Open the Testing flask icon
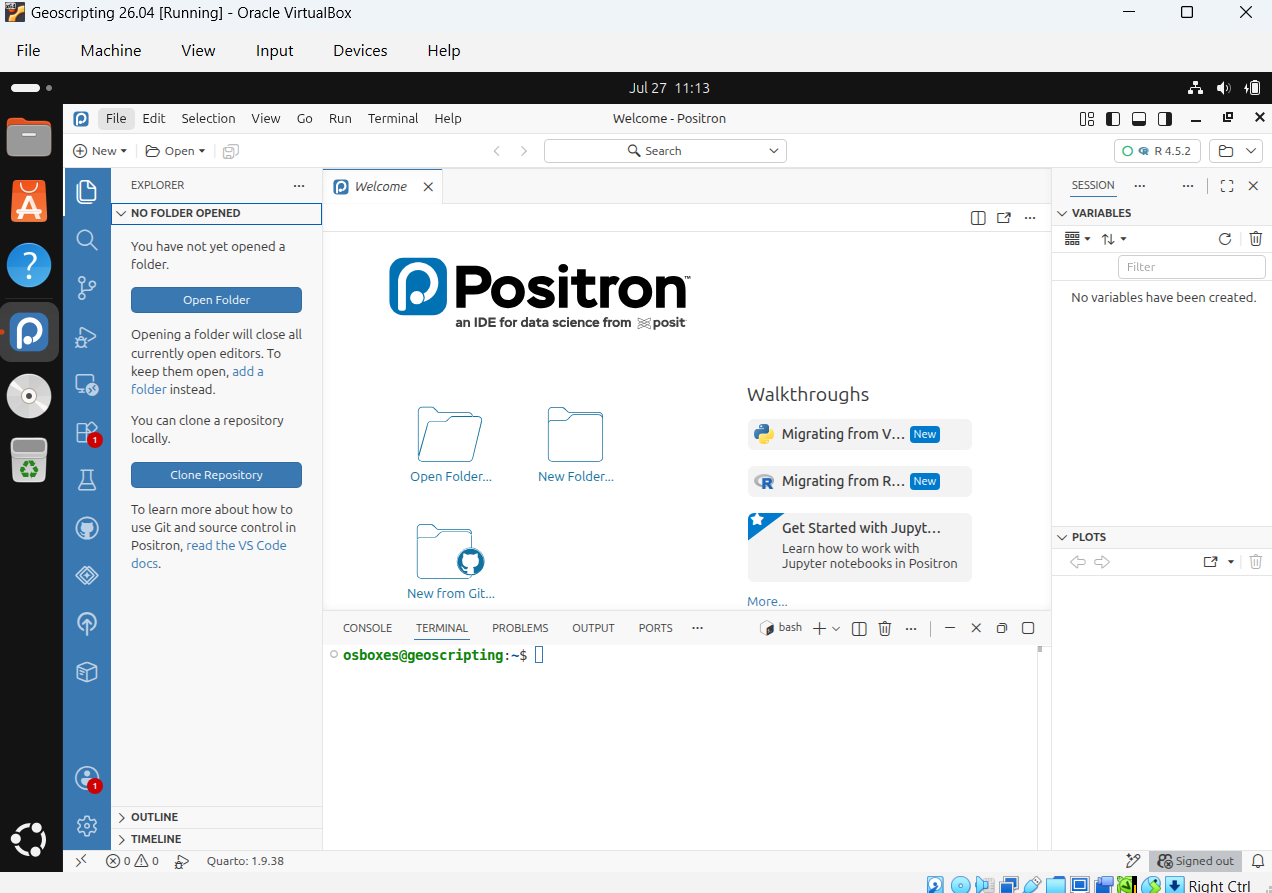Image resolution: width=1272 pixels, height=893 pixels. (x=87, y=480)
